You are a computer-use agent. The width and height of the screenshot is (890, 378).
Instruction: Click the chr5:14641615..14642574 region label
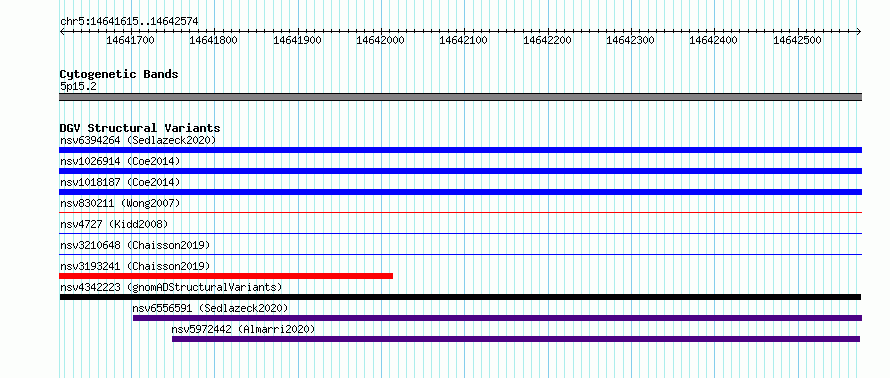(129, 22)
